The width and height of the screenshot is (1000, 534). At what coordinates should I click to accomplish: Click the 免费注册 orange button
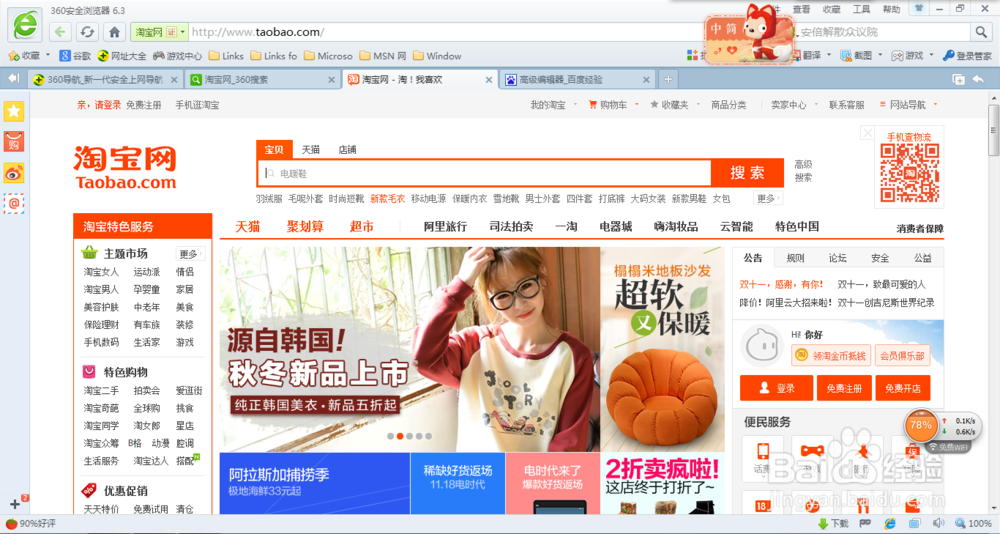[x=844, y=388]
